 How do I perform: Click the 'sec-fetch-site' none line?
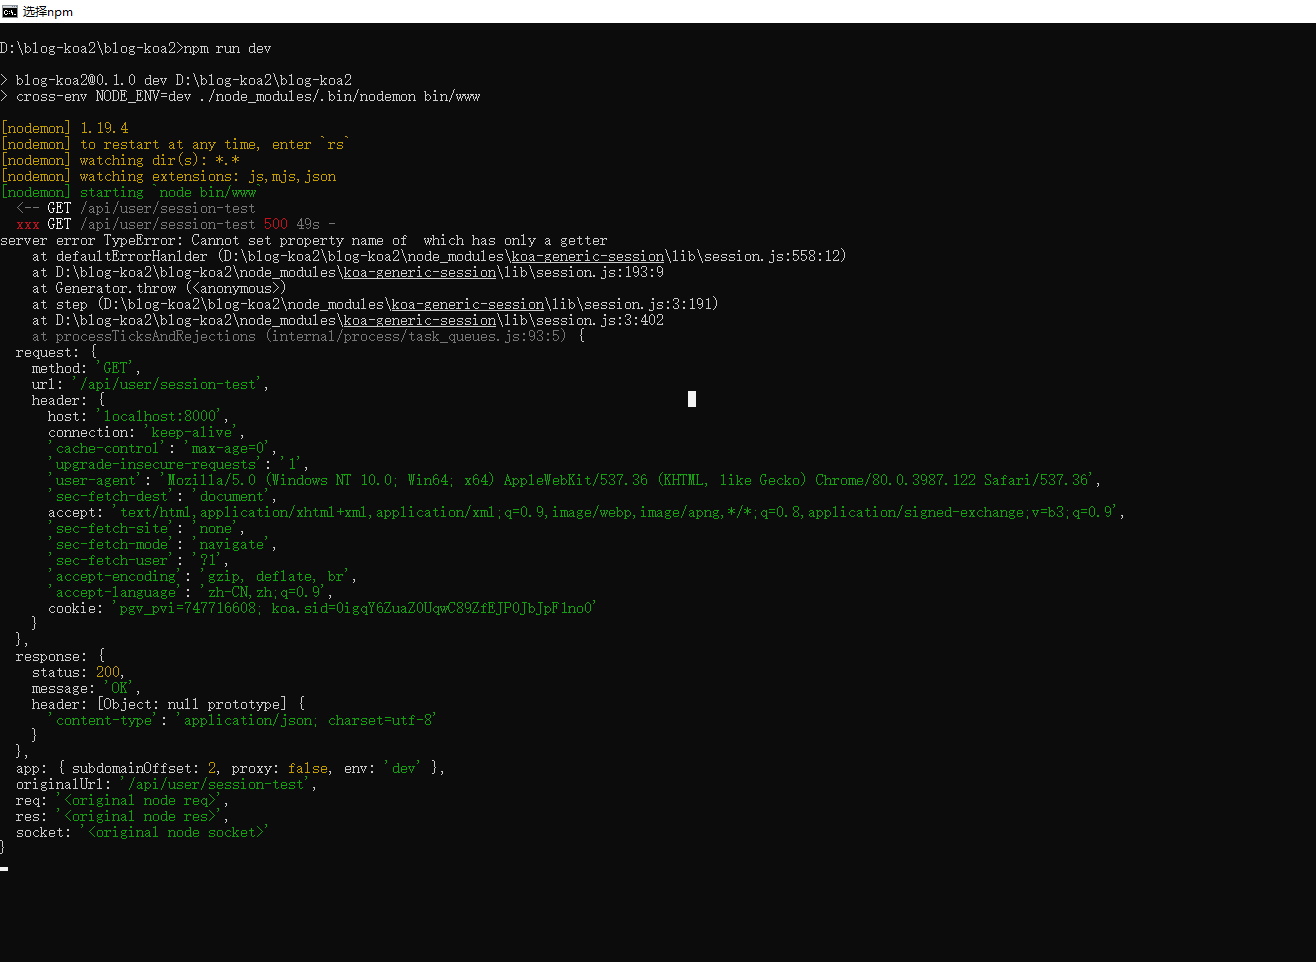click(146, 528)
